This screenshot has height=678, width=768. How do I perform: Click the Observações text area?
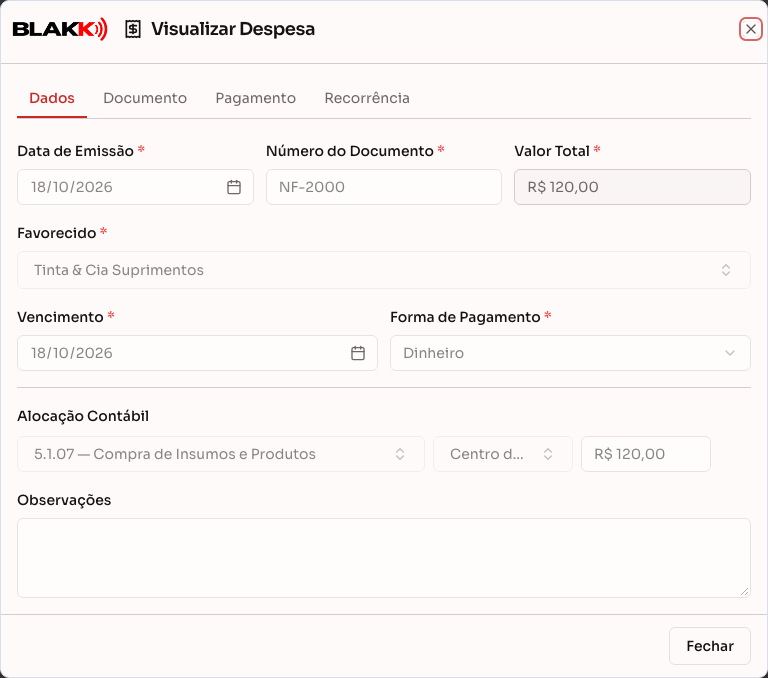pyautogui.click(x=384, y=558)
